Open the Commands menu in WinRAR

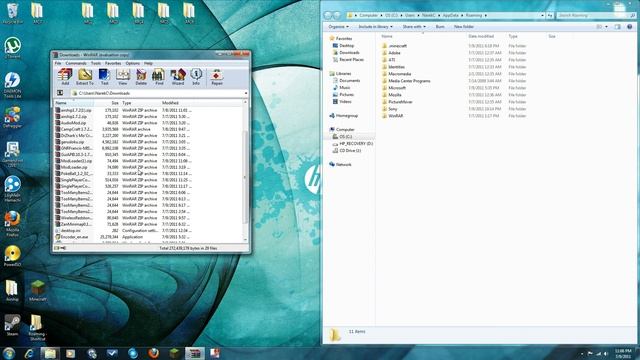point(76,64)
